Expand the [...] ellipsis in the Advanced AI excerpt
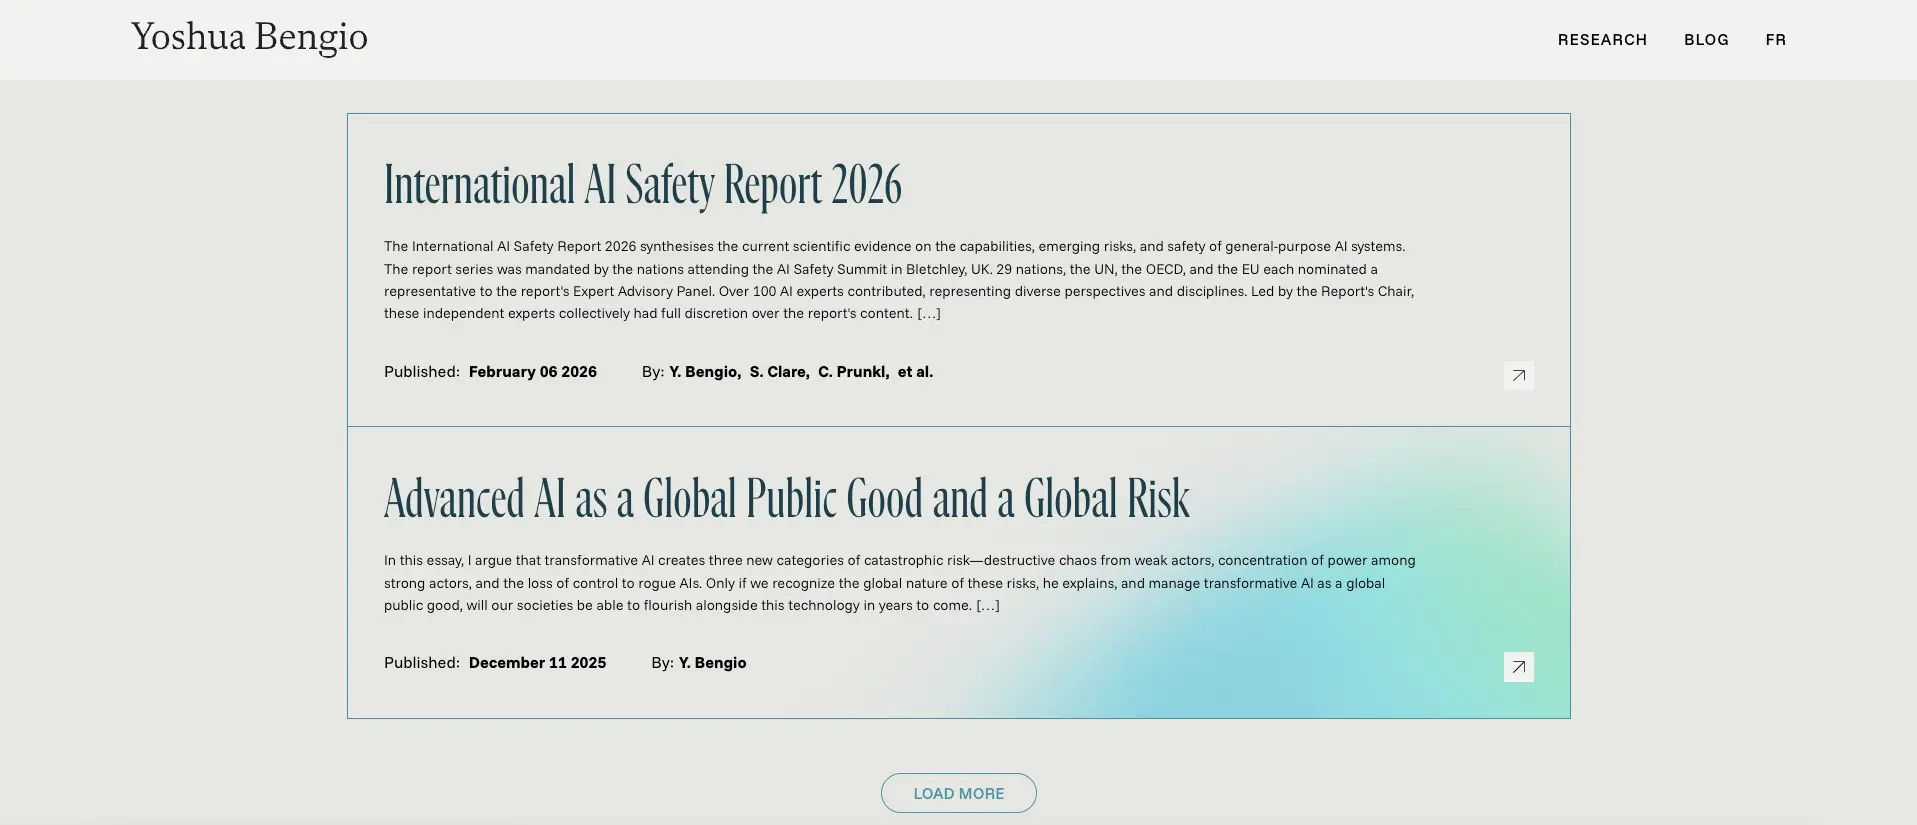 click(x=987, y=606)
